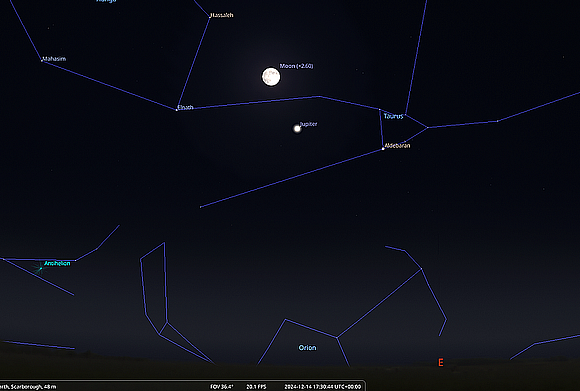Click the Antihelion text label
Image resolution: width=580 pixels, height=391 pixels.
coord(57,263)
